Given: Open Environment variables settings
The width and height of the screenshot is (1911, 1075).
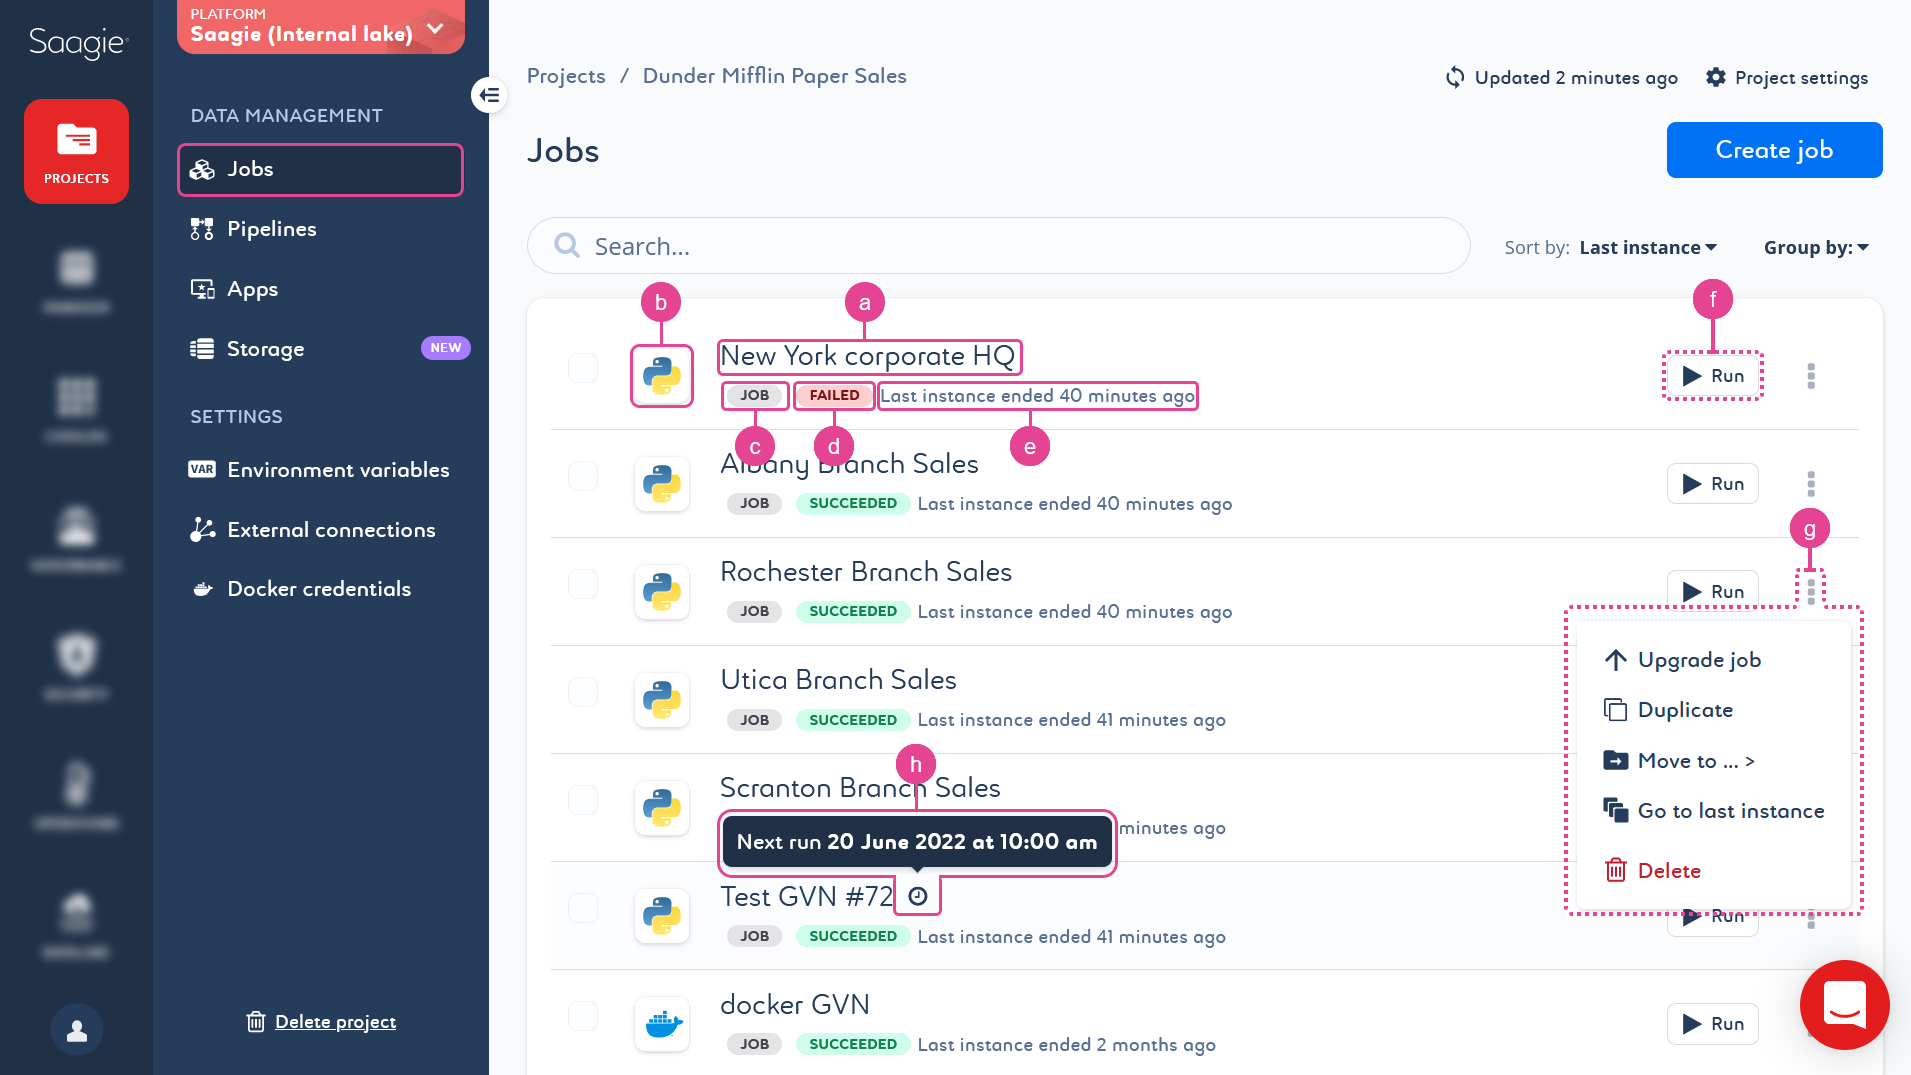Looking at the screenshot, I should [320, 470].
